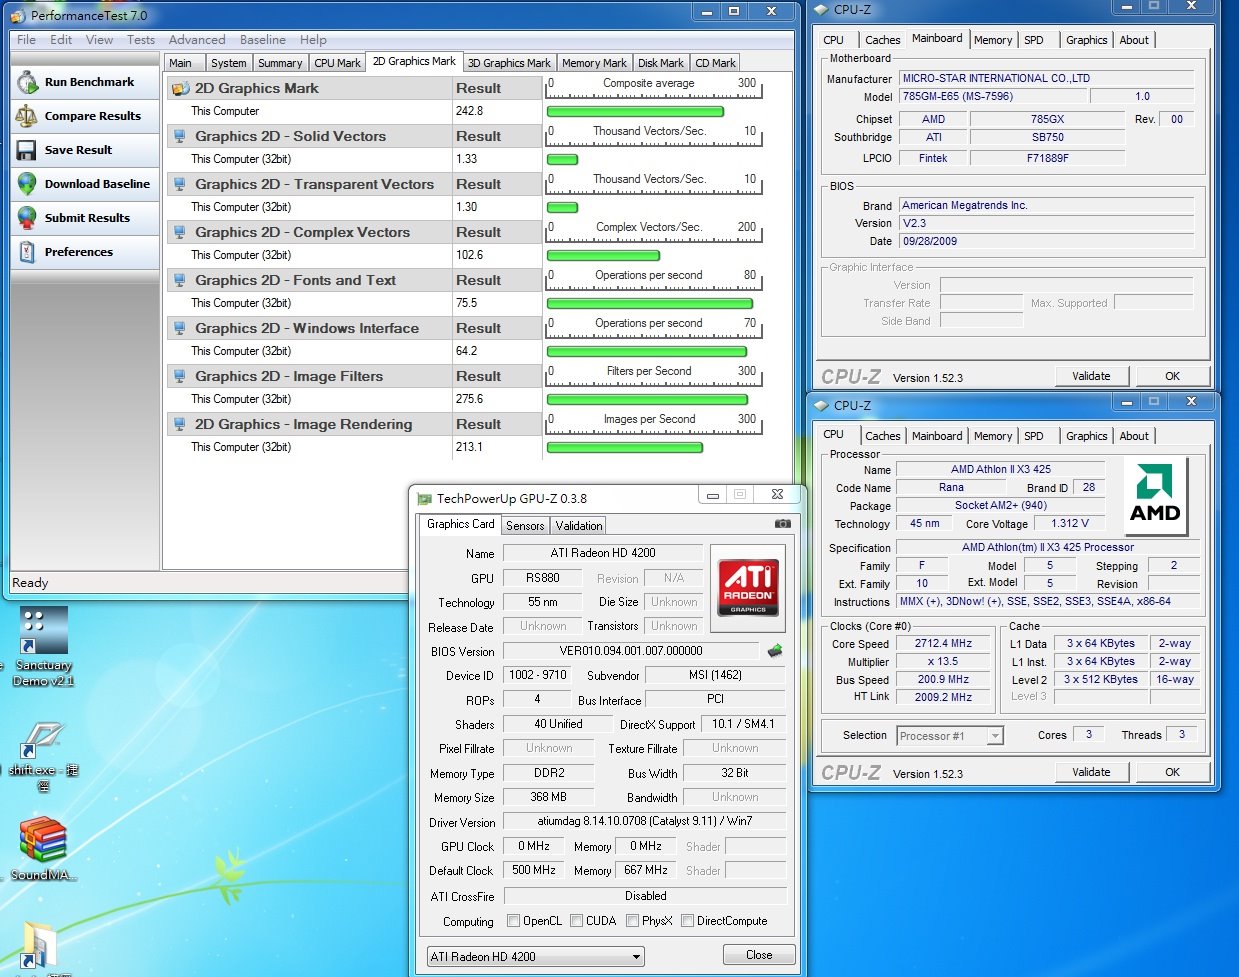Viewport: 1239px width, 977px height.
Task: Open the Sensors tab in GPU-Z
Action: tap(525, 526)
